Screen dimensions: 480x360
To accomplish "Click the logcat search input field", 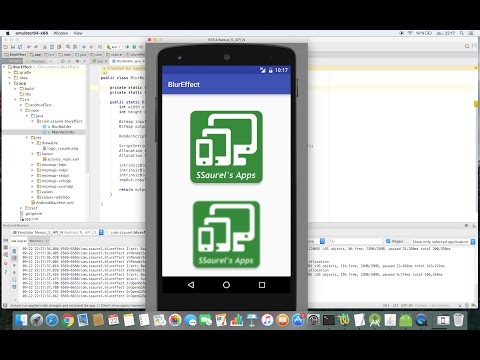I will [355, 241].
